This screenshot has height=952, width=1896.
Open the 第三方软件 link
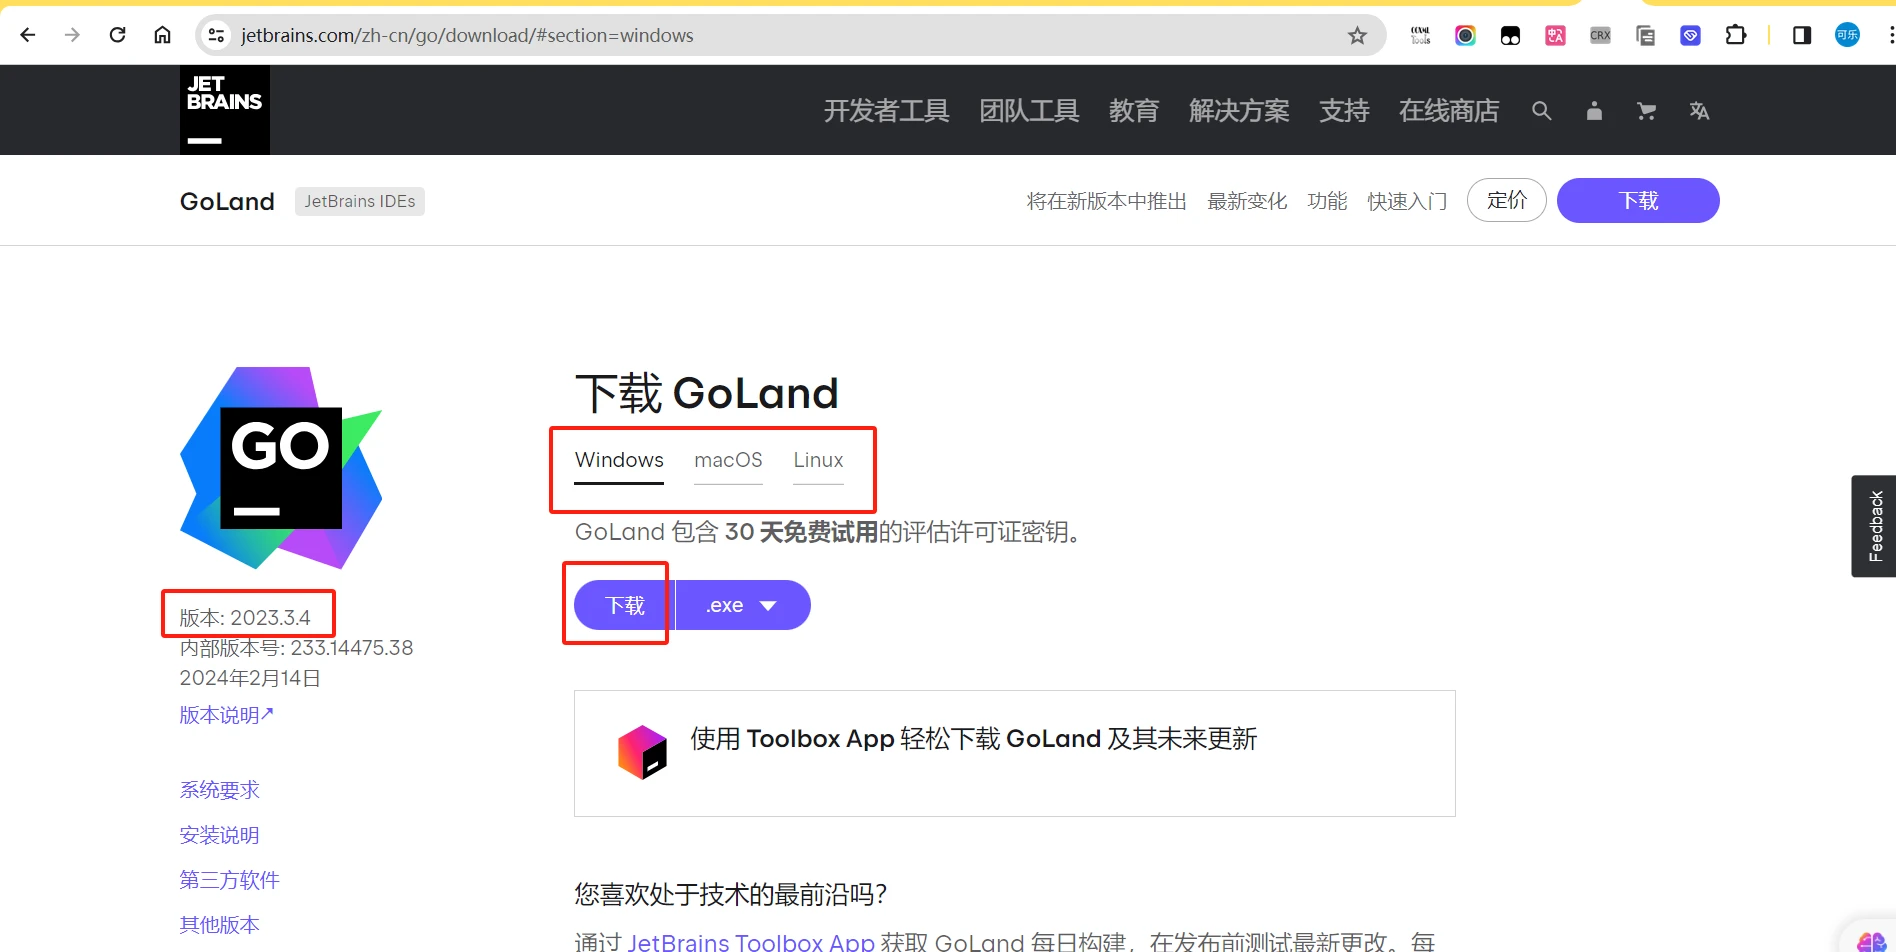tap(230, 880)
